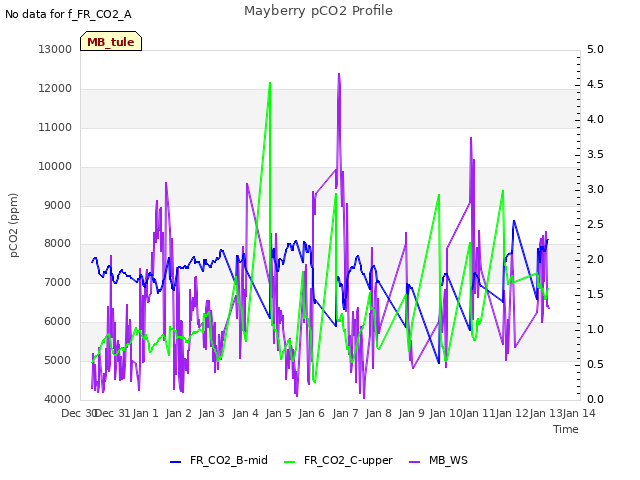Click the 9000 left axis label
This screenshot has height=480, width=640.
[58, 205]
